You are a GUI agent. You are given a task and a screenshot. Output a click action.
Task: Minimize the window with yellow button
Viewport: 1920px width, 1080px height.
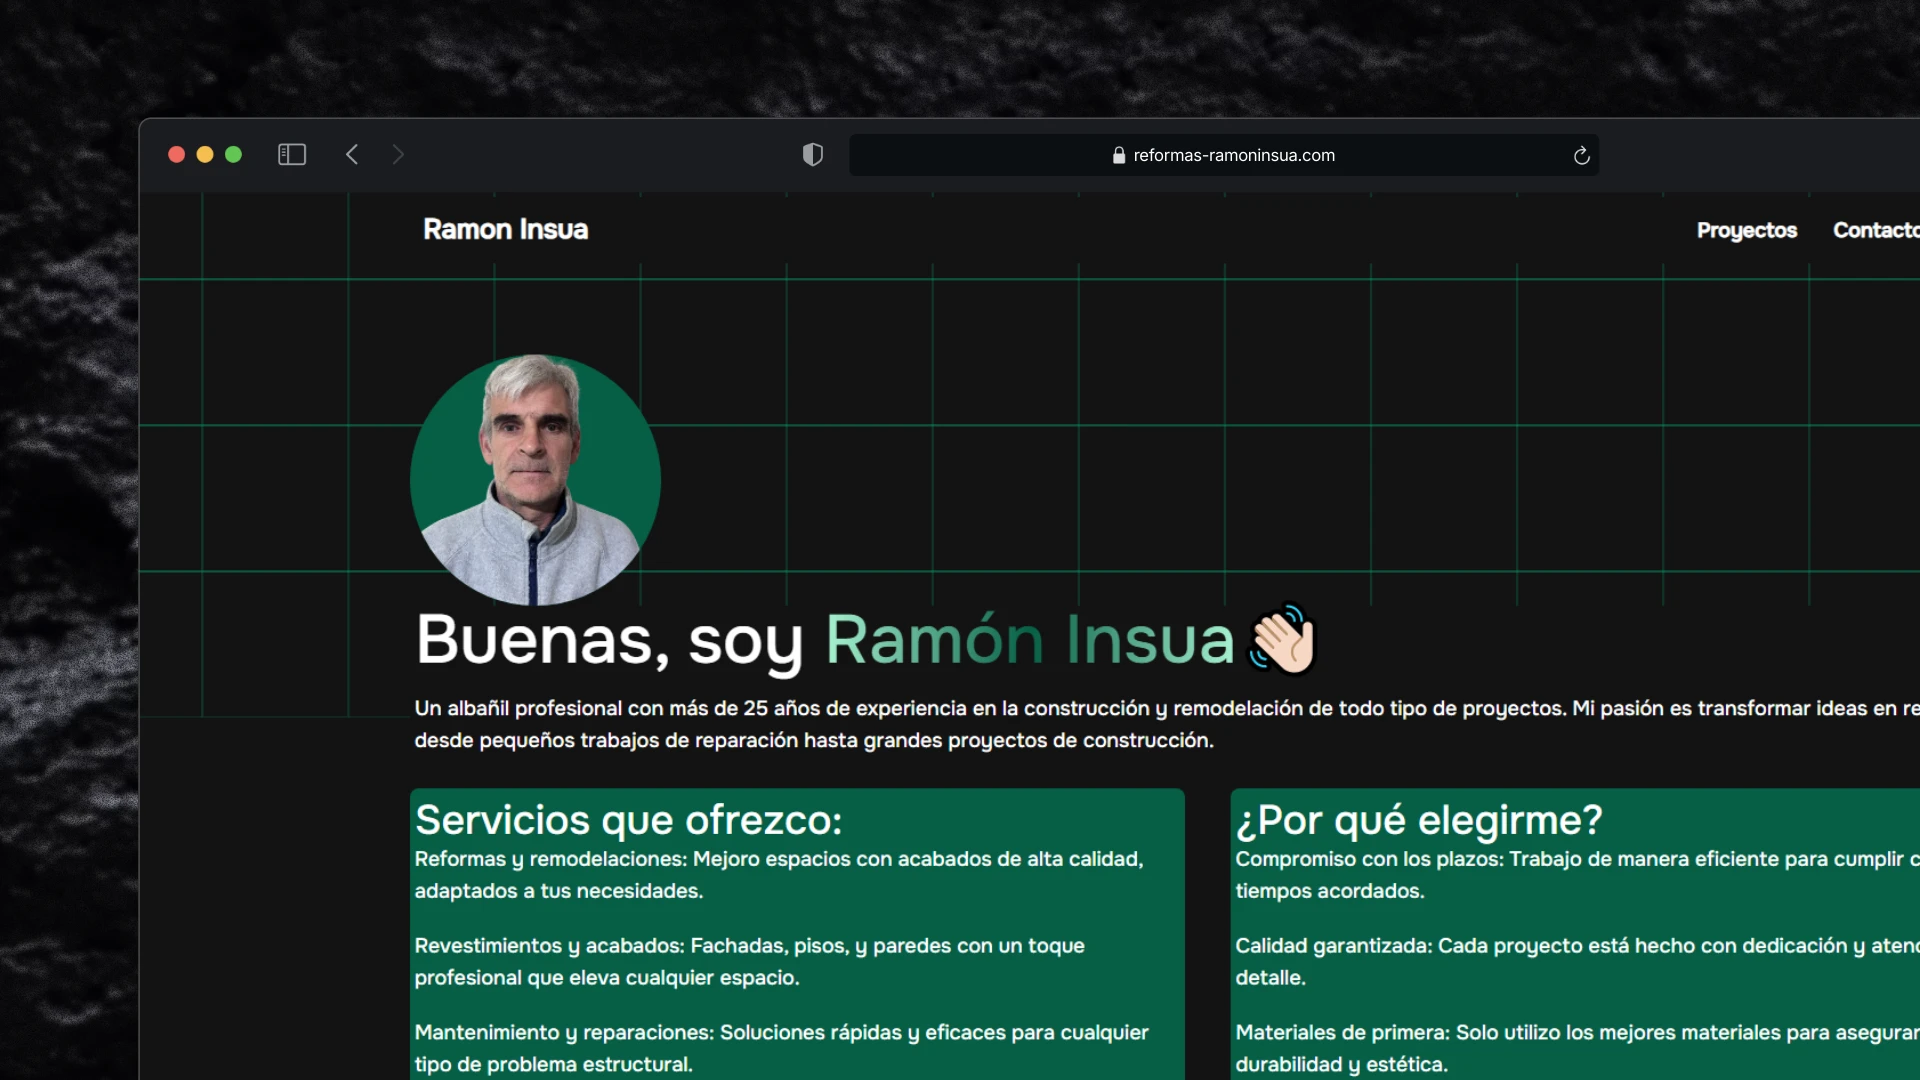click(205, 154)
